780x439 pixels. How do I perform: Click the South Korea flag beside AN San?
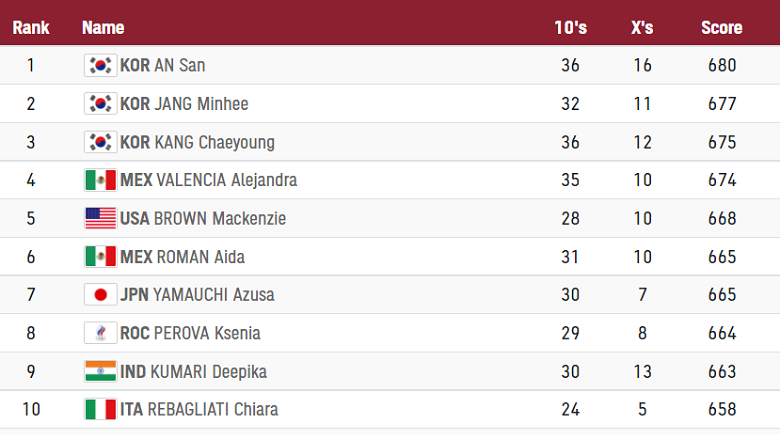click(x=100, y=65)
